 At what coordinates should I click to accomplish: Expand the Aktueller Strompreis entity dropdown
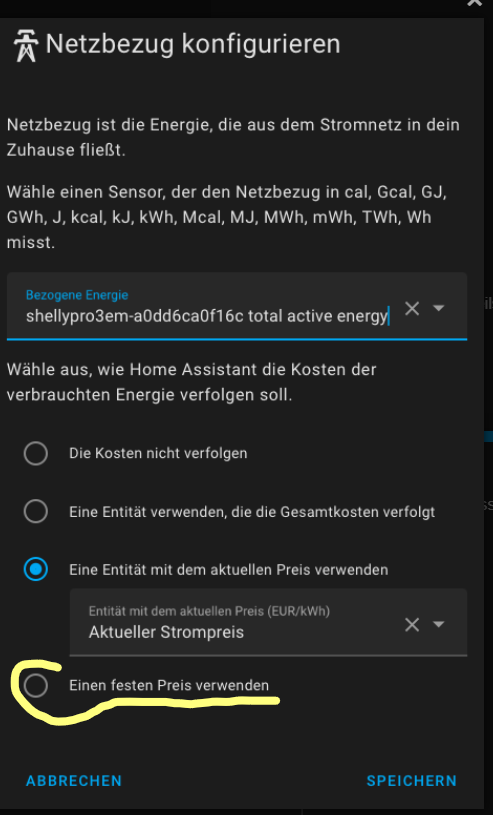(439, 624)
